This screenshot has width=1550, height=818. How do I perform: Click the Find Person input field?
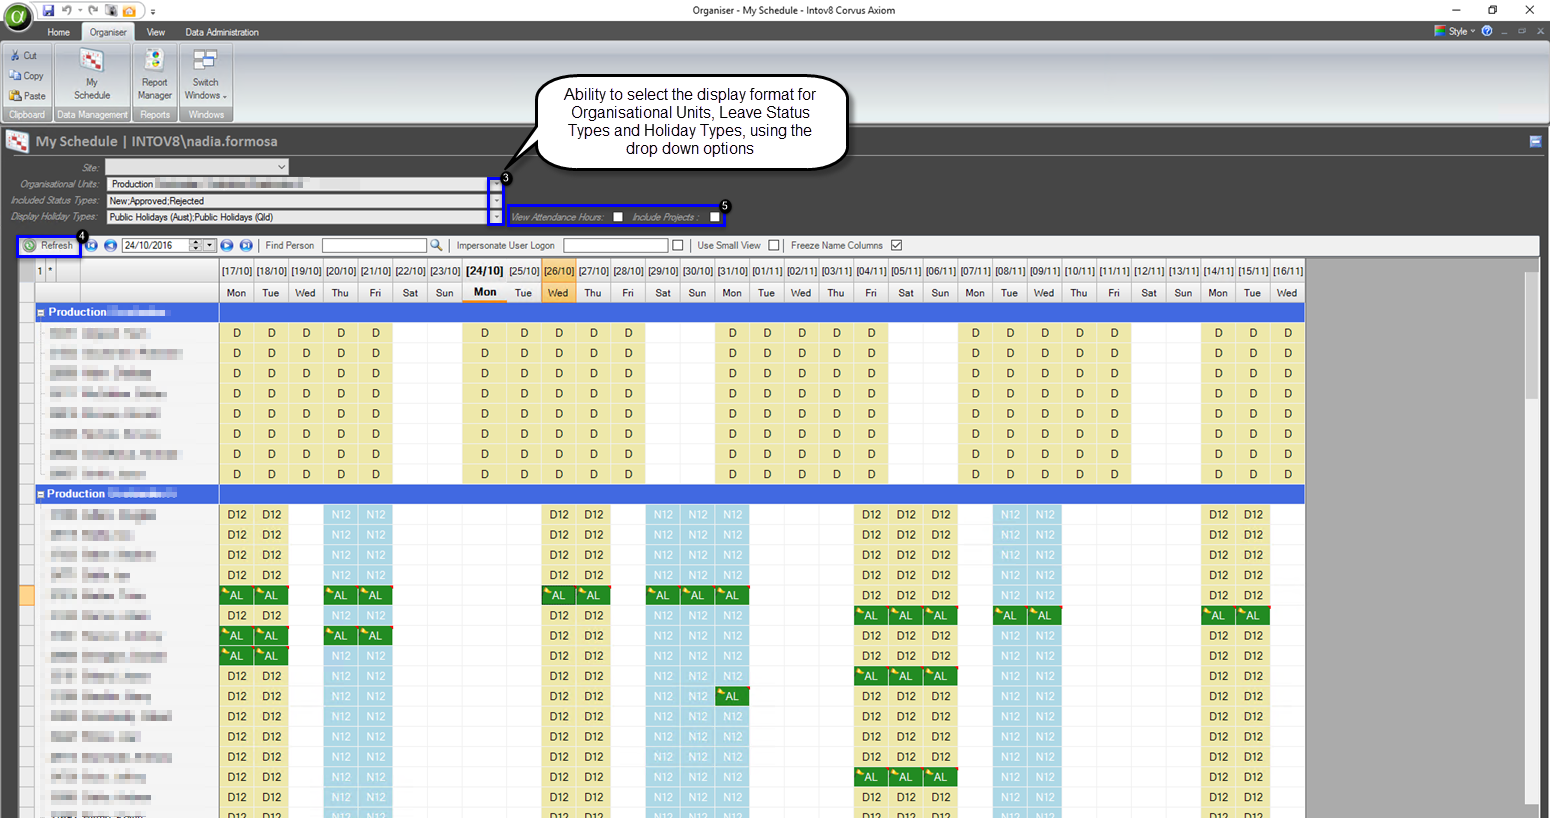click(374, 245)
